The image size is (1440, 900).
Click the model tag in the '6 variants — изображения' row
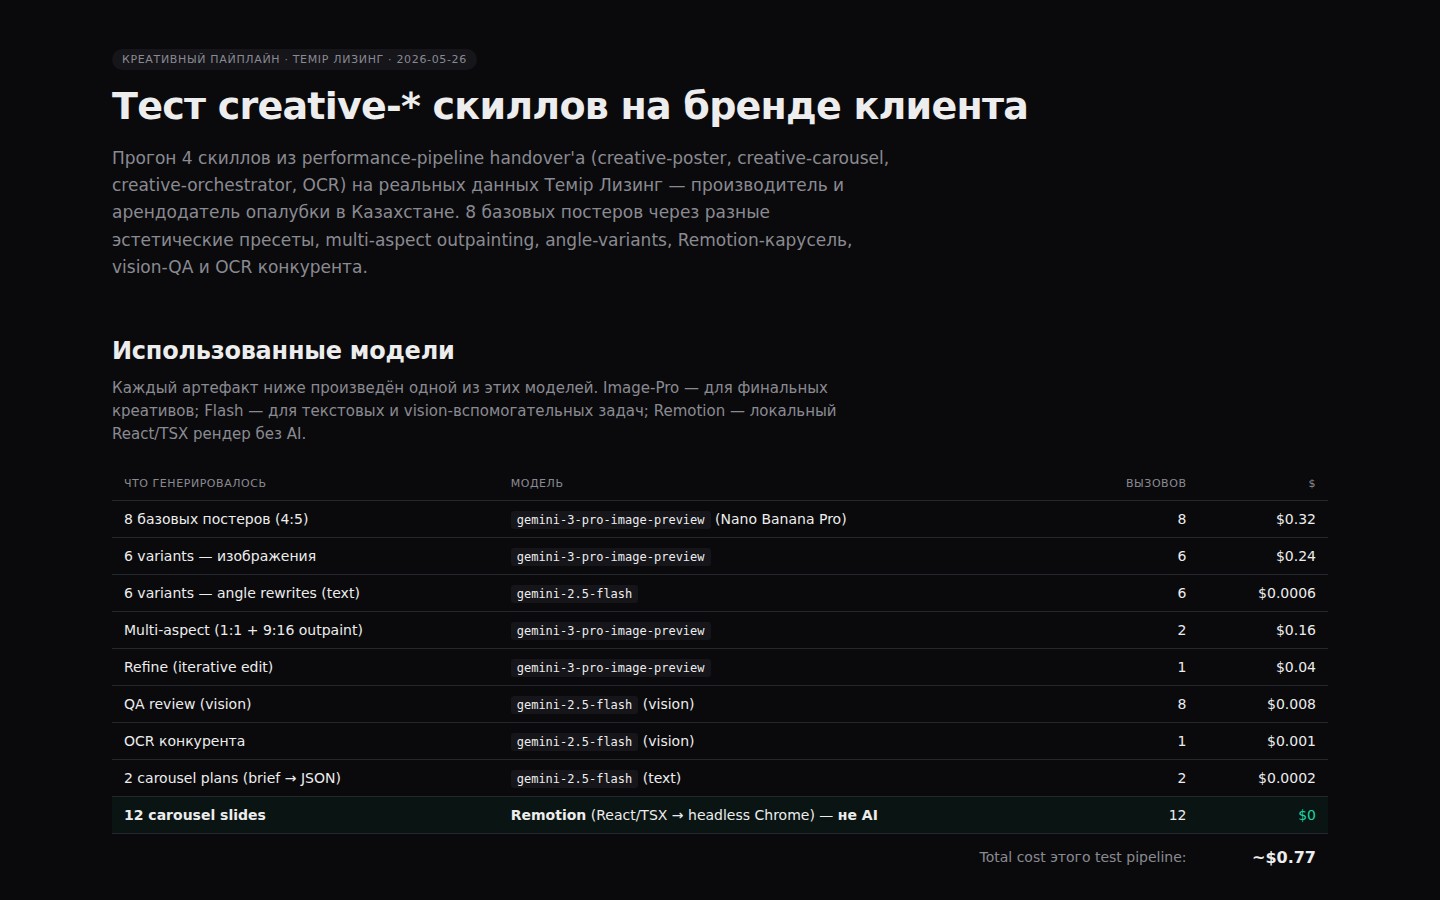coord(610,556)
